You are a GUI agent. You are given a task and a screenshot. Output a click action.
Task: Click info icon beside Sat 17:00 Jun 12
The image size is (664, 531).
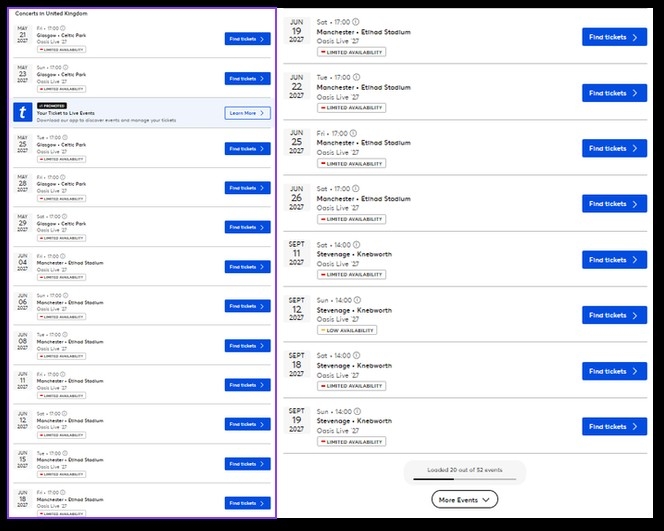tap(64, 413)
